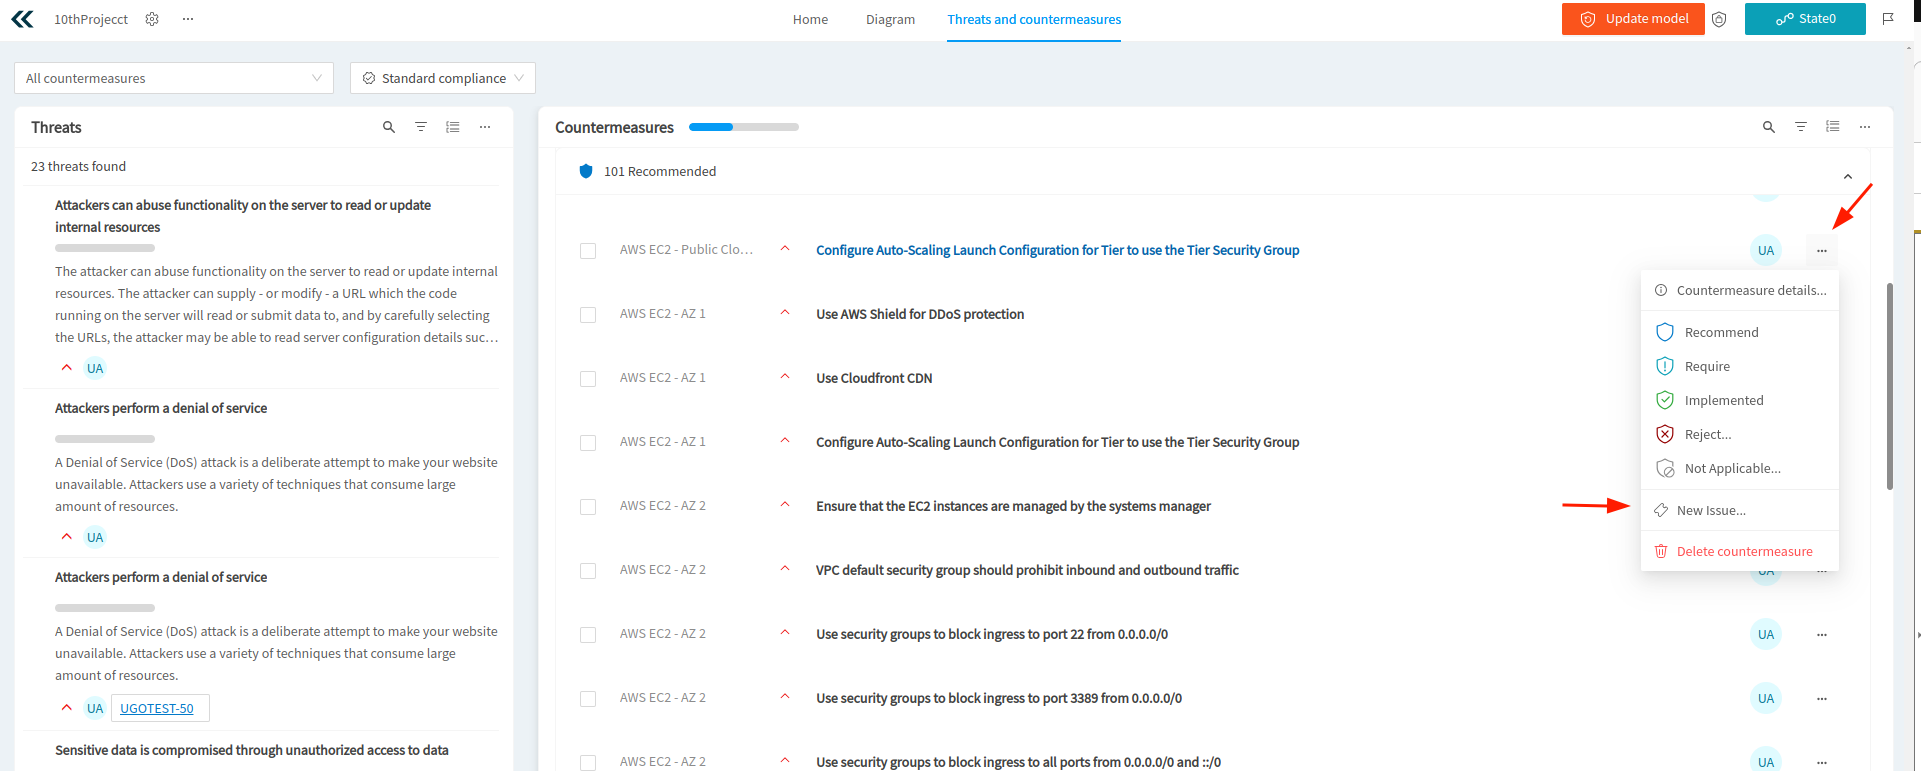Screen dimensions: 1921x771
Task: Open project more options ellipsis
Action: [x=188, y=19]
